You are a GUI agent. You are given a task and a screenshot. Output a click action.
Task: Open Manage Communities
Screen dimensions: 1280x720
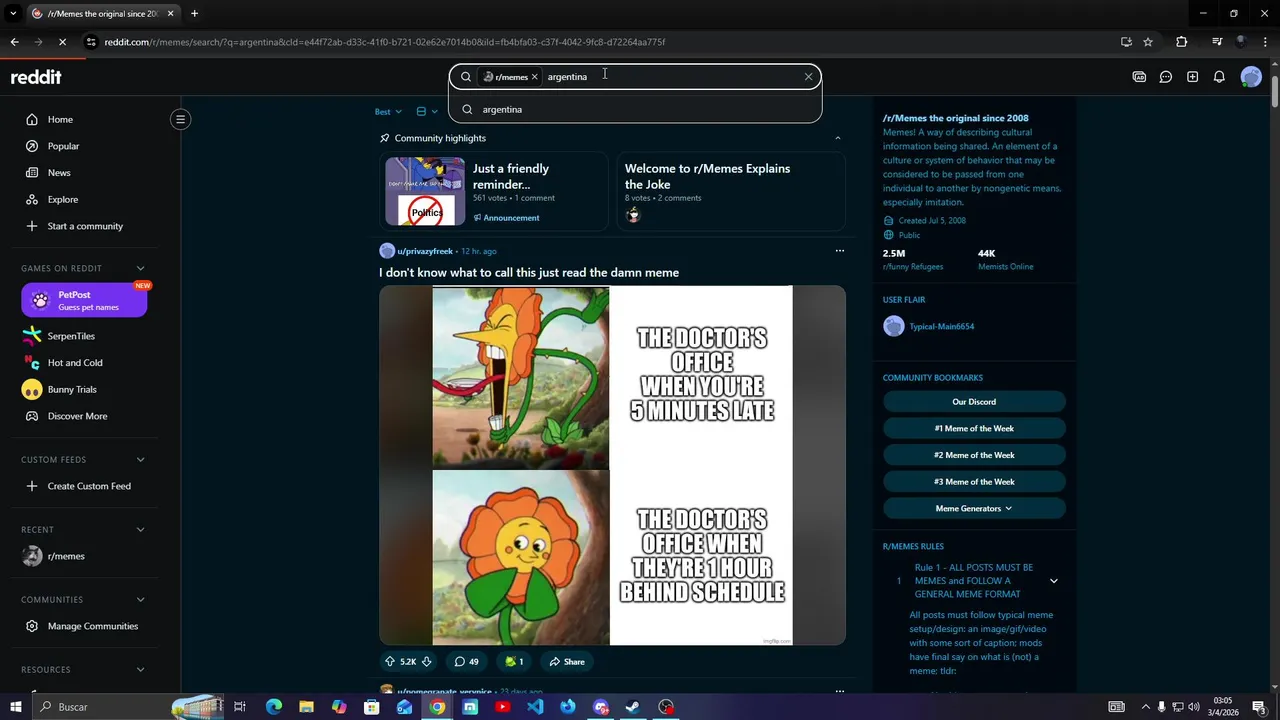coord(92,626)
